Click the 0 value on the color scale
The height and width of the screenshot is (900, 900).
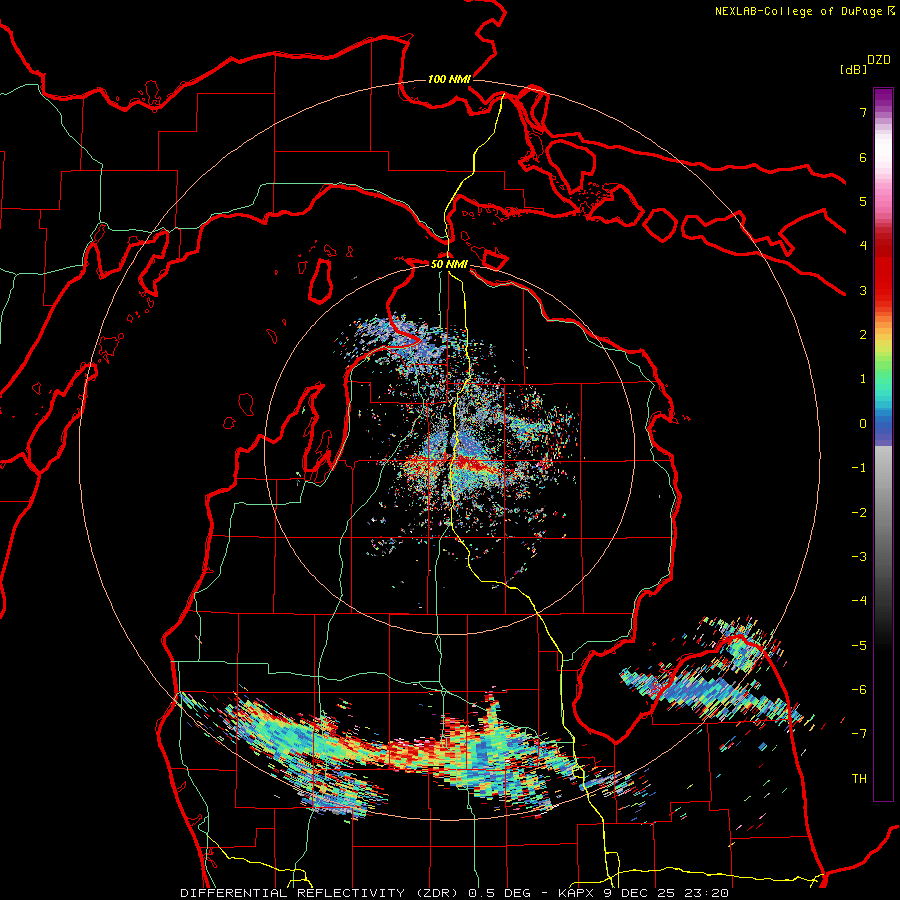point(863,424)
